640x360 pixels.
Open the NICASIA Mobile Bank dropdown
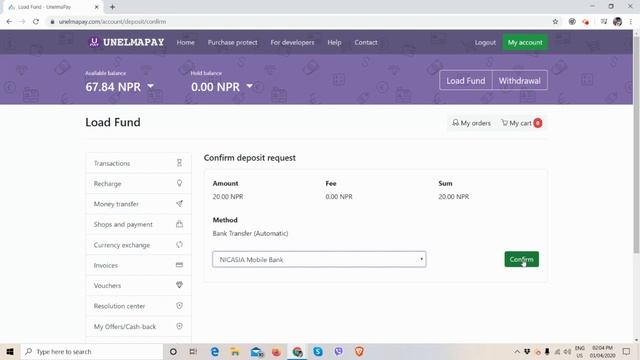click(319, 259)
